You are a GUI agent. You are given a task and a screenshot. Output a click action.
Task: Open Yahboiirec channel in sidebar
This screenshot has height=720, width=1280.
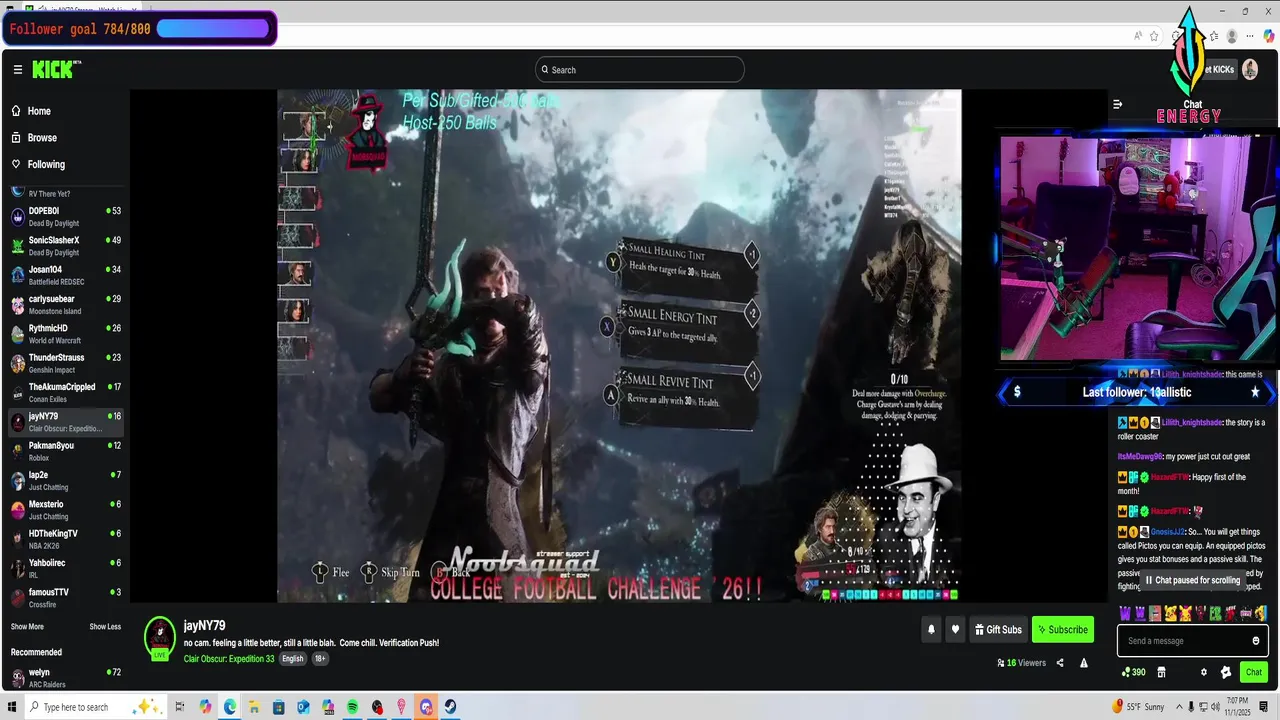pyautogui.click(x=64, y=569)
